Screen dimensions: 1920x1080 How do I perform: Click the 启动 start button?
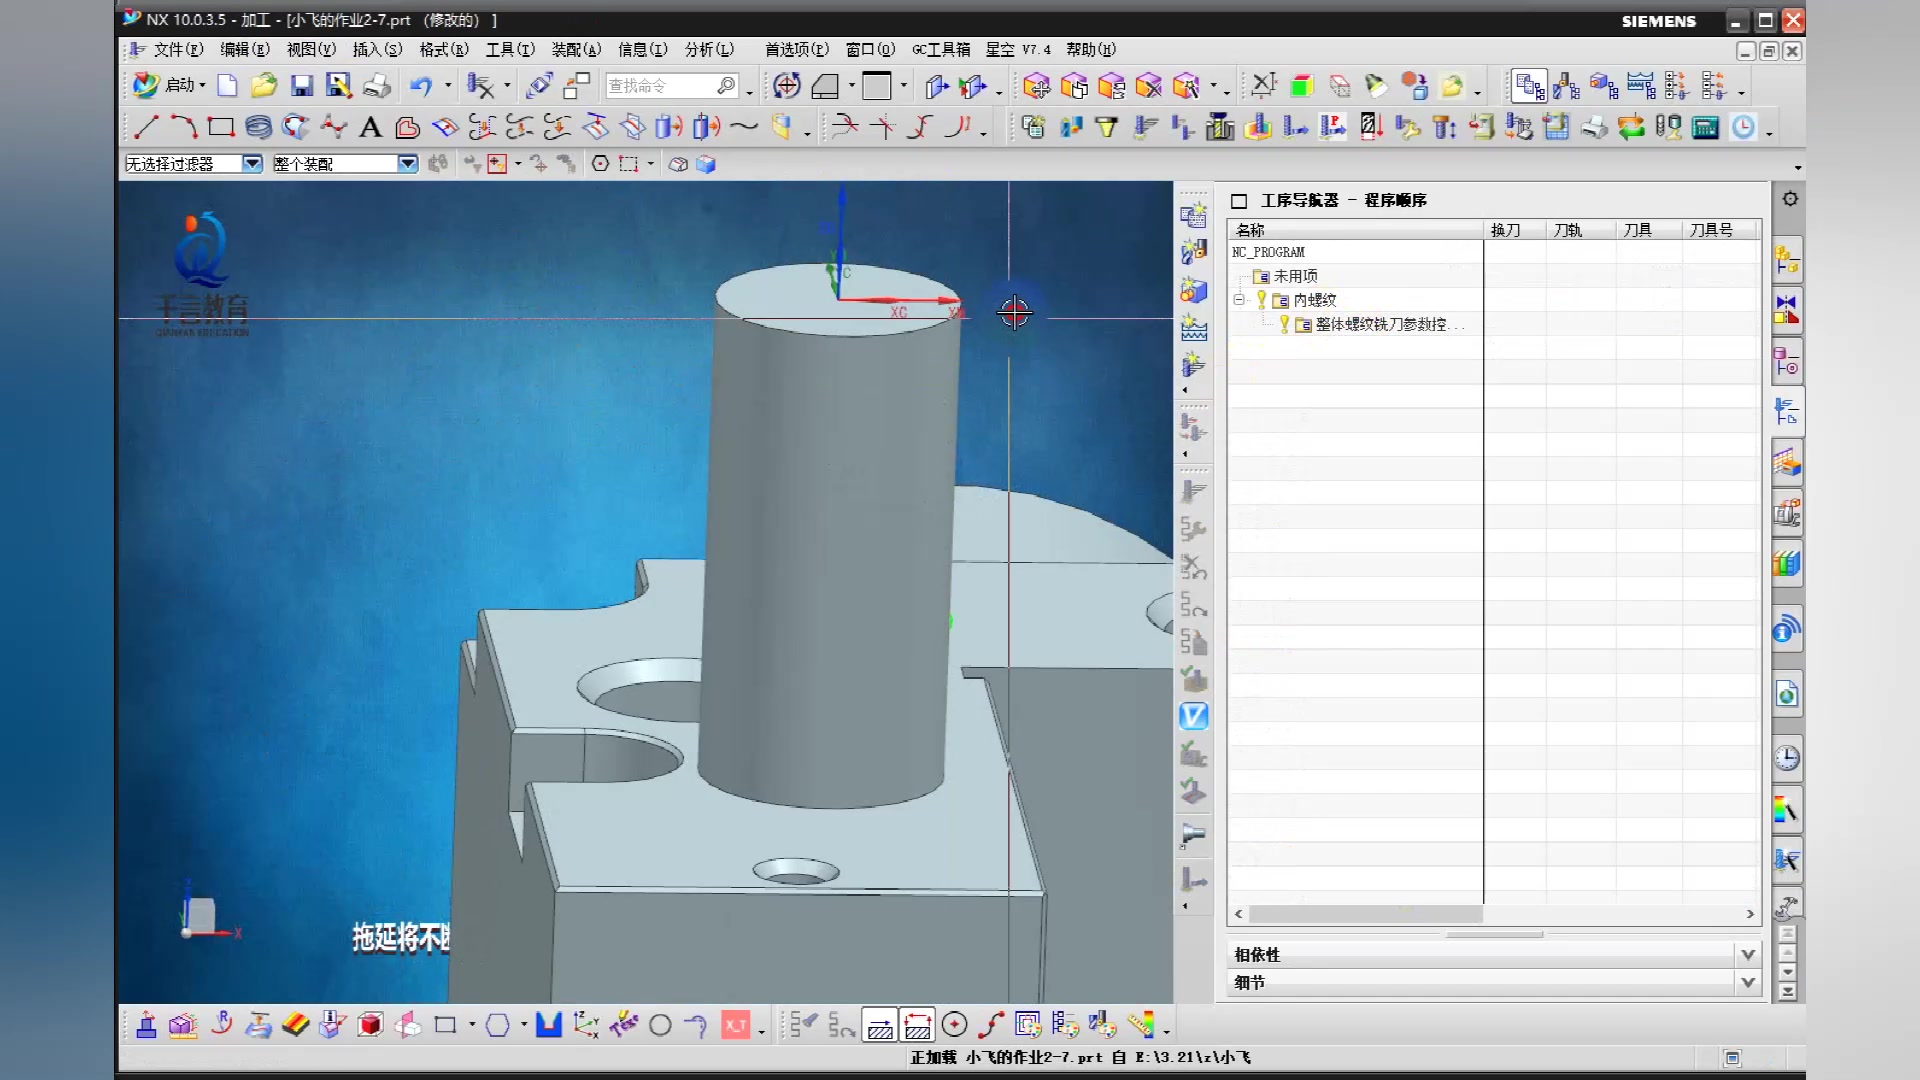pos(170,86)
